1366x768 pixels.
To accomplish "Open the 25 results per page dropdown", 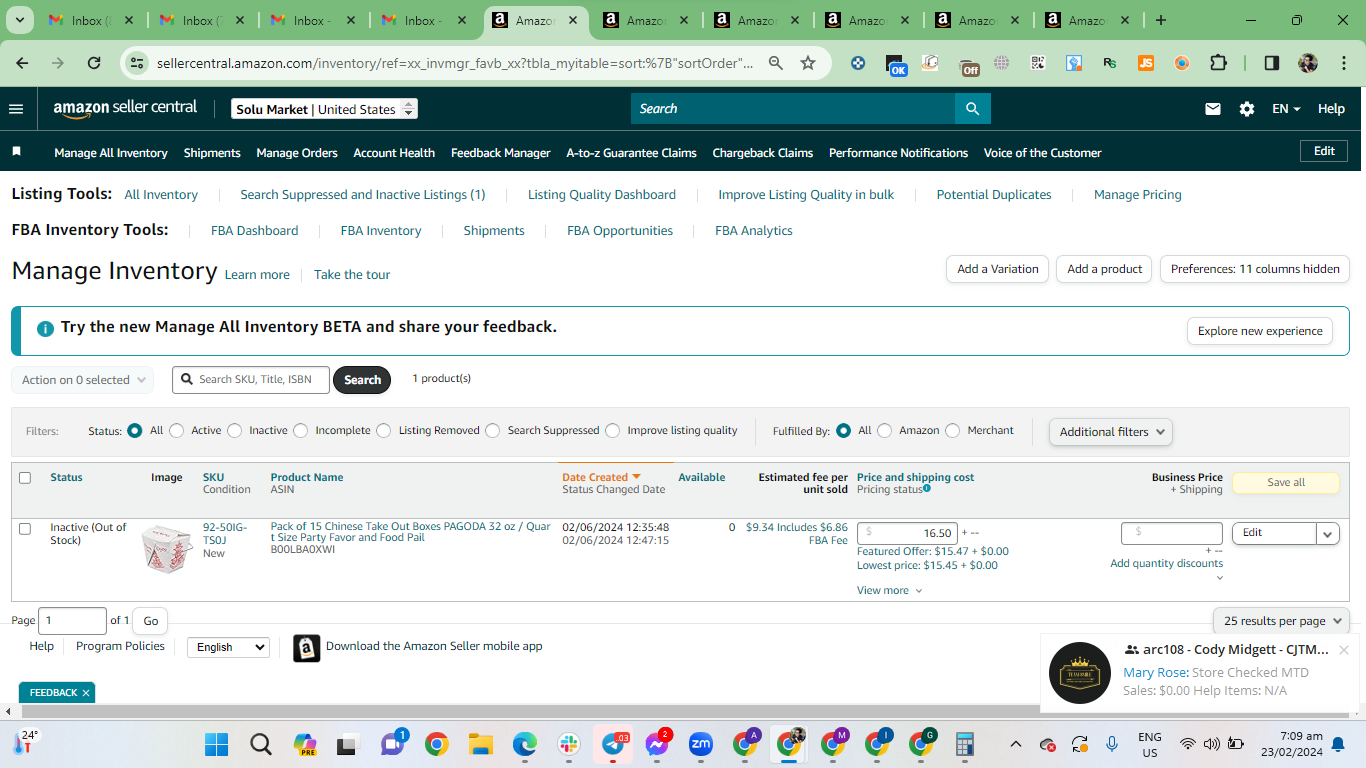I will click(x=1281, y=621).
